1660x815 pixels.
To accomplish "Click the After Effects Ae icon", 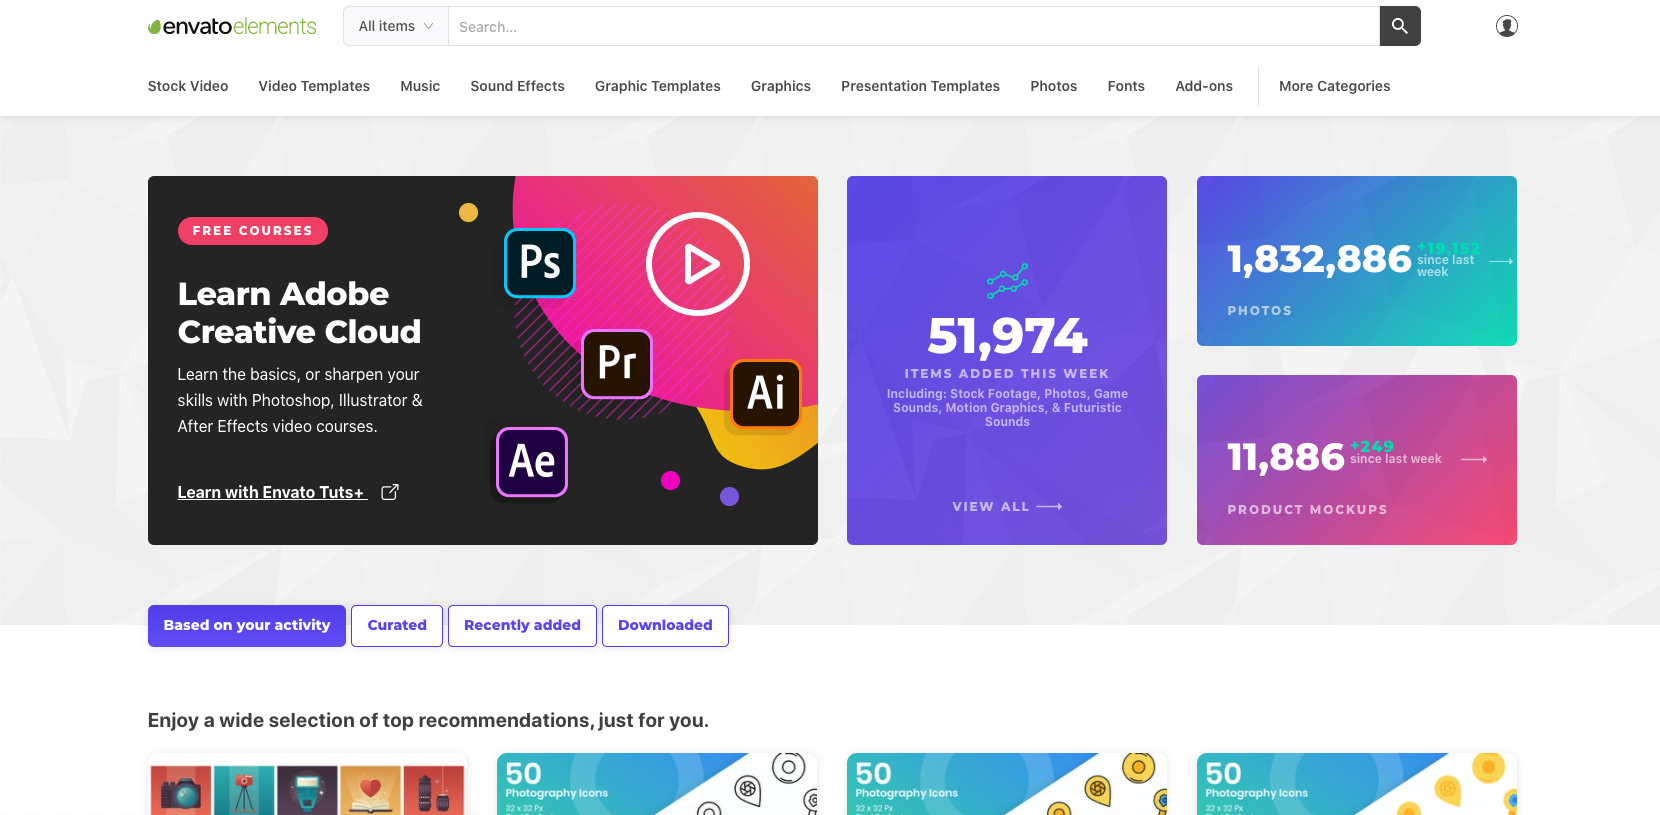I will pyautogui.click(x=532, y=462).
